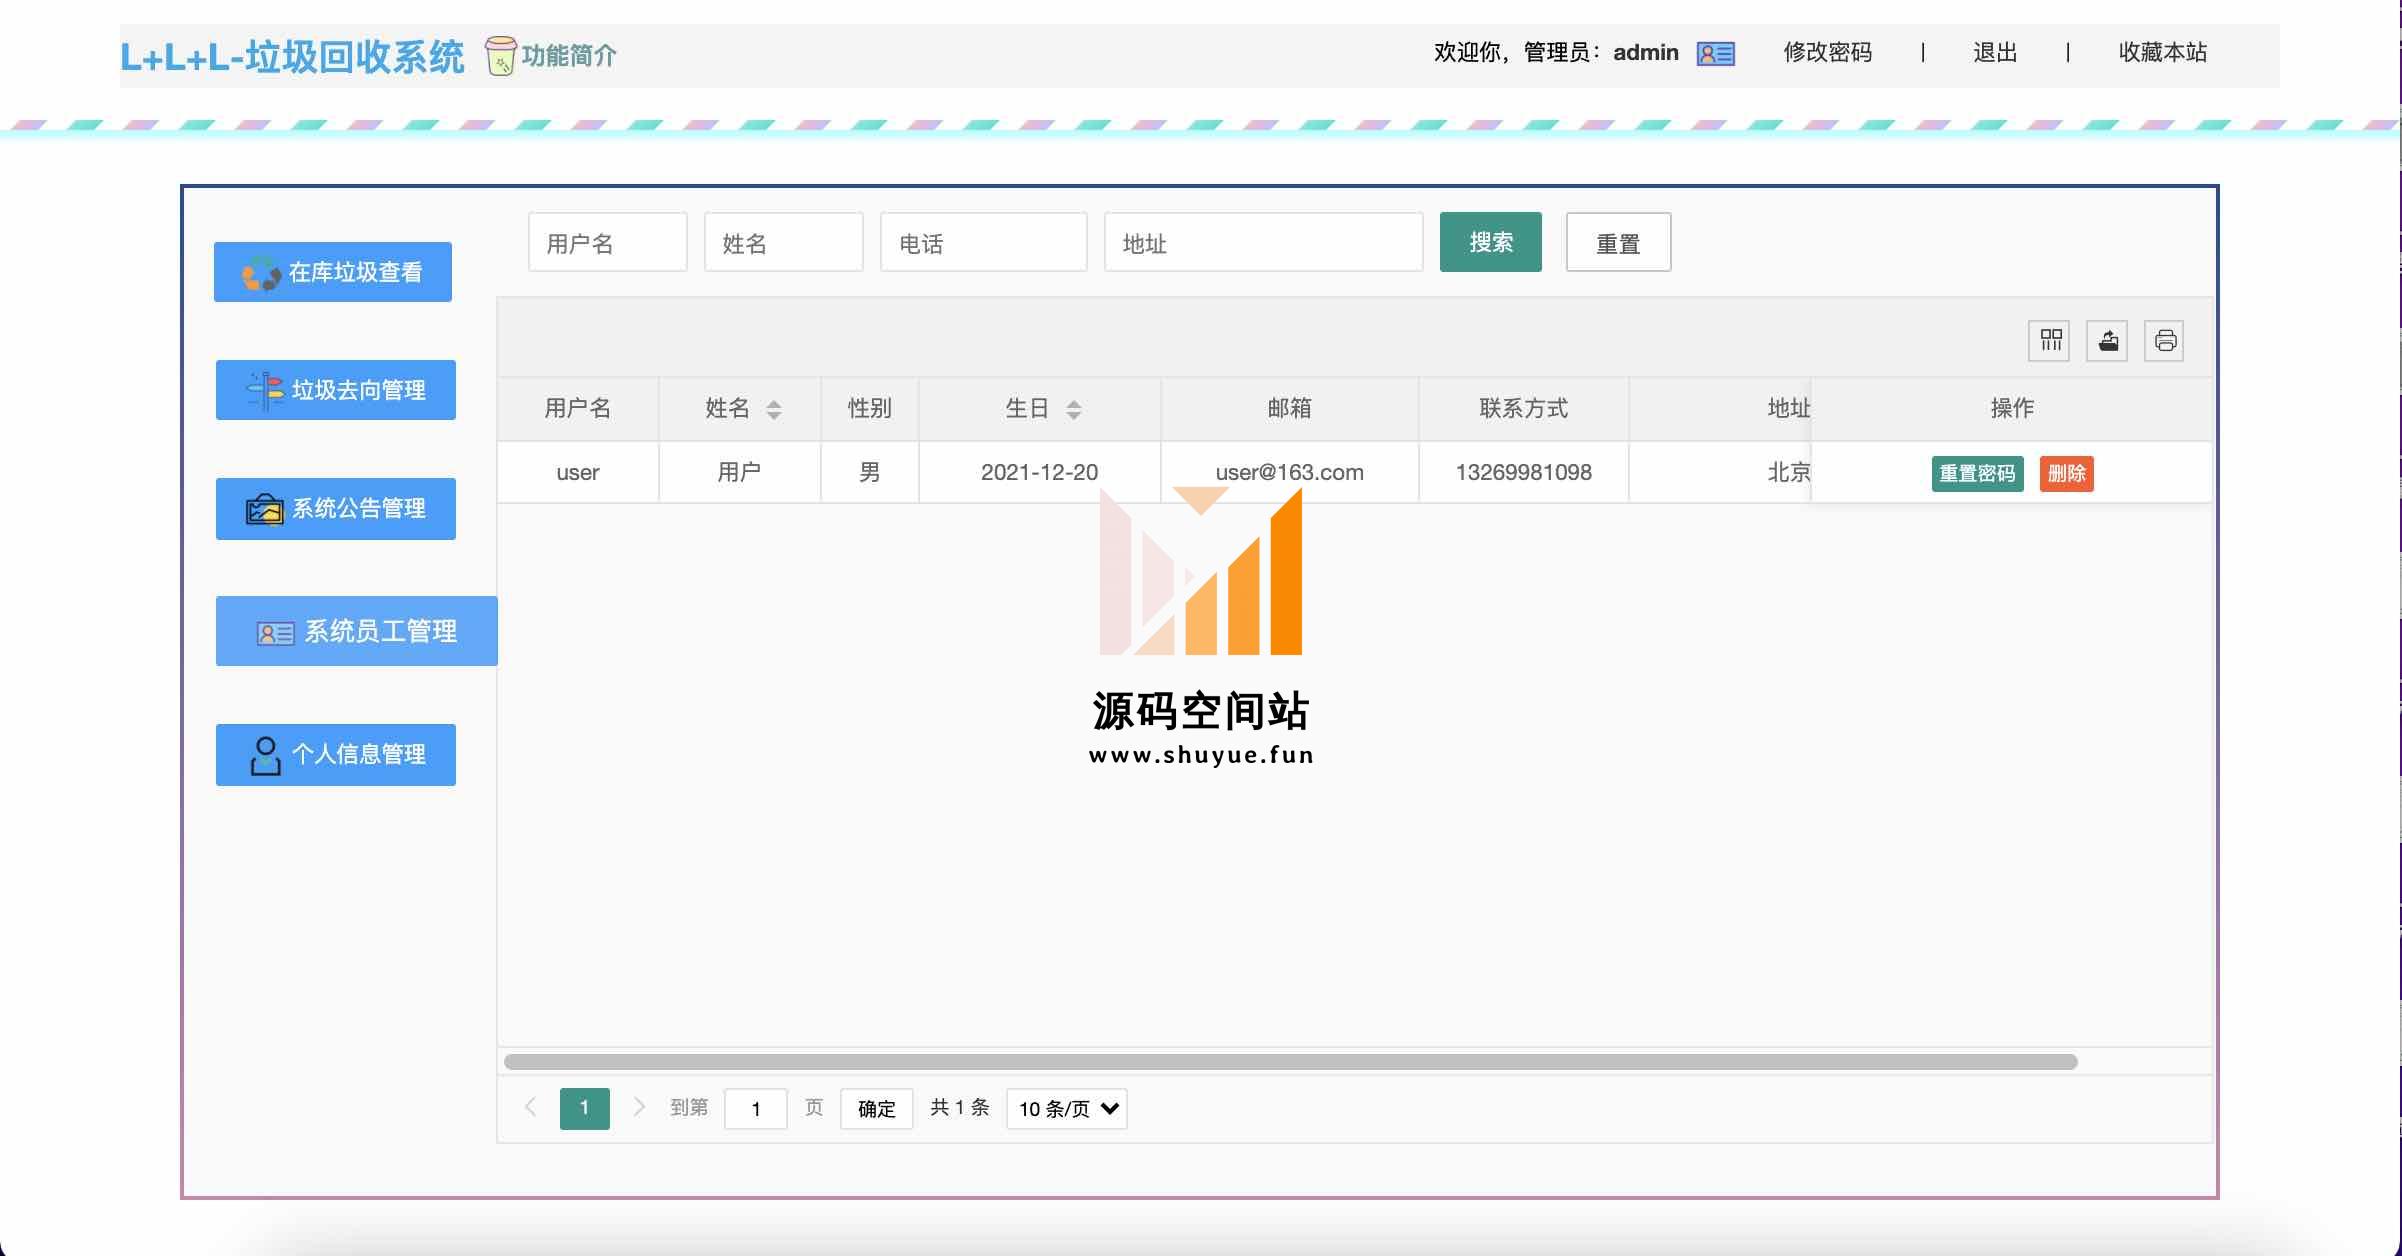Image resolution: width=2402 pixels, height=1256 pixels.
Task: Click the 修改密码 link
Action: pyautogui.click(x=1828, y=53)
